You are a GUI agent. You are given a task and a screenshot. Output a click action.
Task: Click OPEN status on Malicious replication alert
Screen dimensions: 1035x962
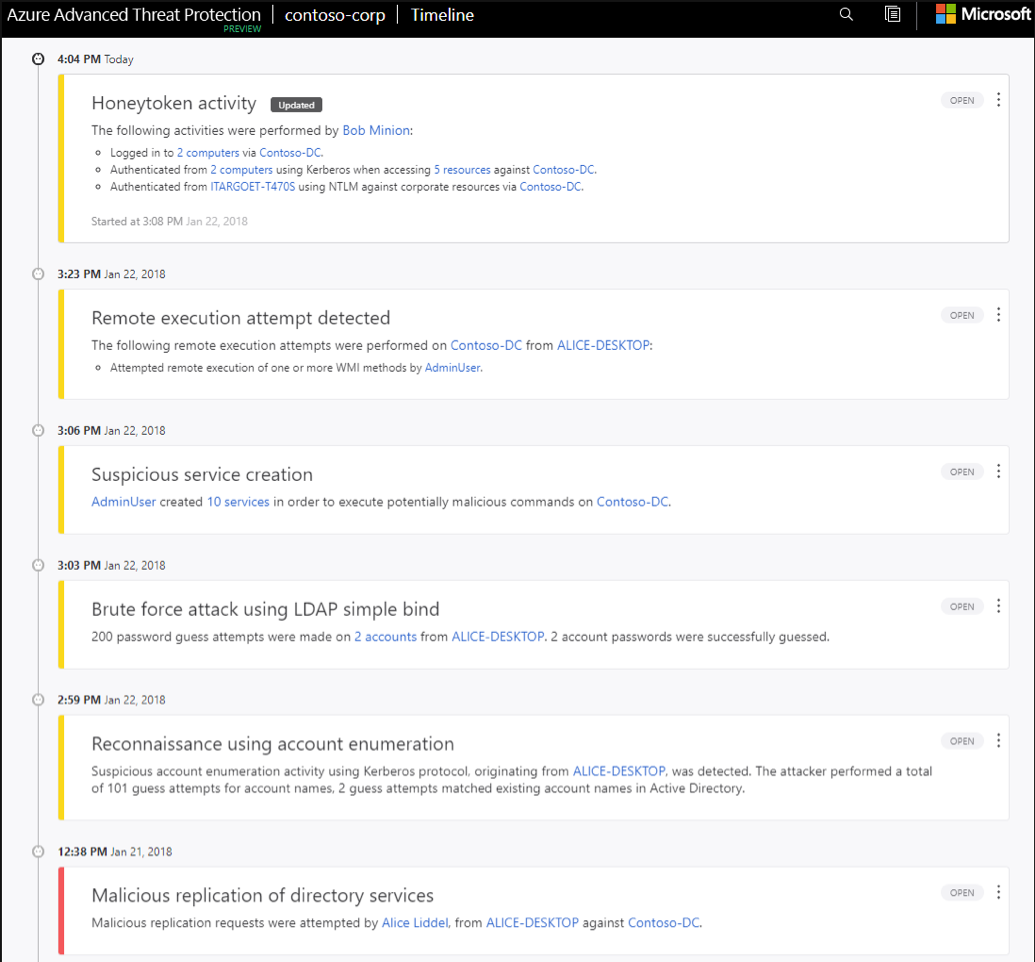(962, 893)
